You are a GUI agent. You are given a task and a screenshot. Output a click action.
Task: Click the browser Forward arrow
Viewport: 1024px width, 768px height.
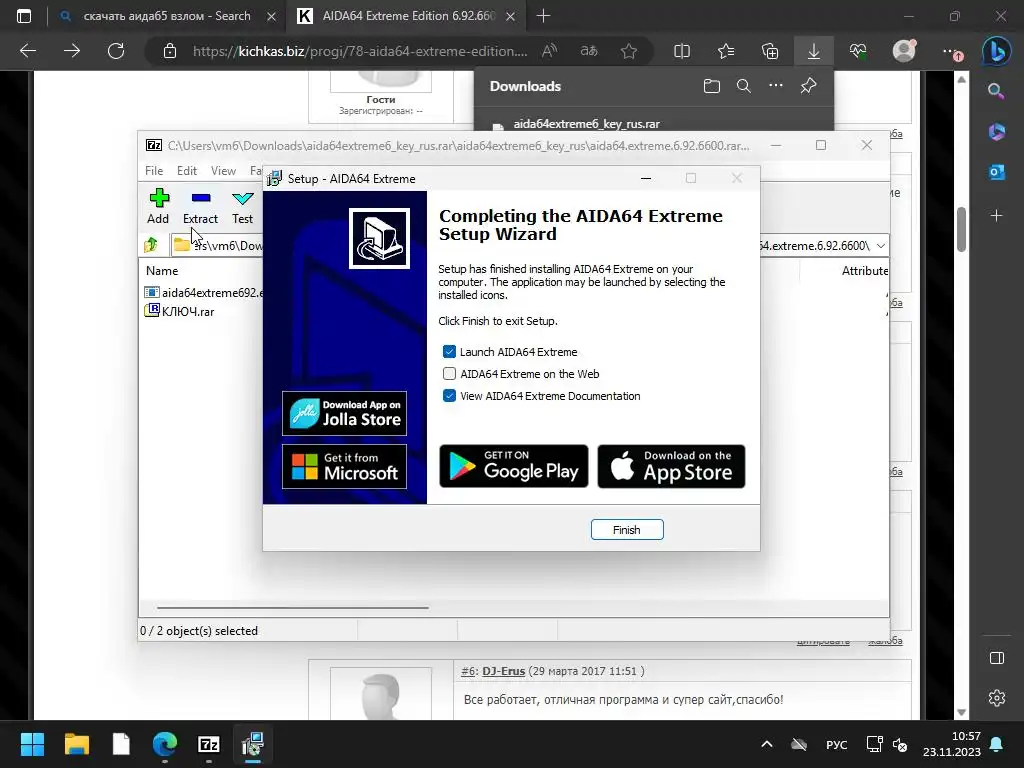(x=72, y=51)
